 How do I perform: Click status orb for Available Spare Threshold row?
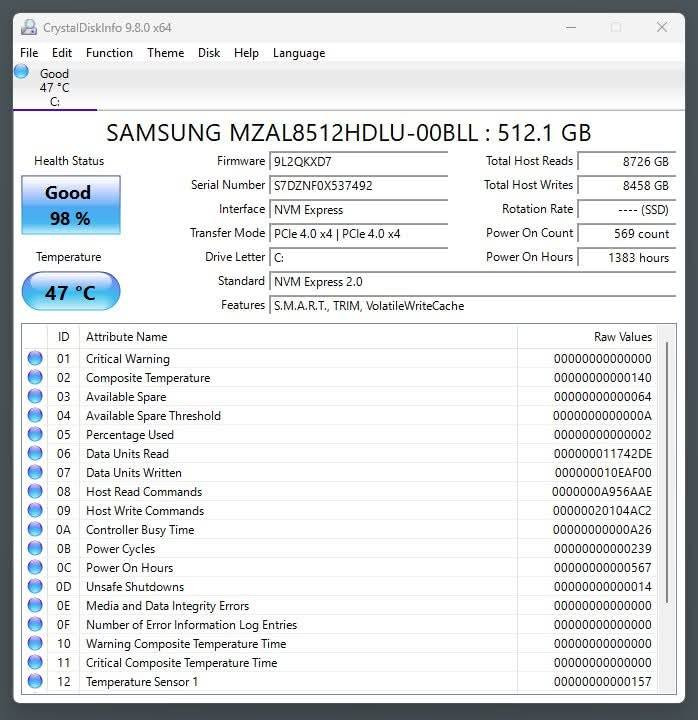click(35, 415)
